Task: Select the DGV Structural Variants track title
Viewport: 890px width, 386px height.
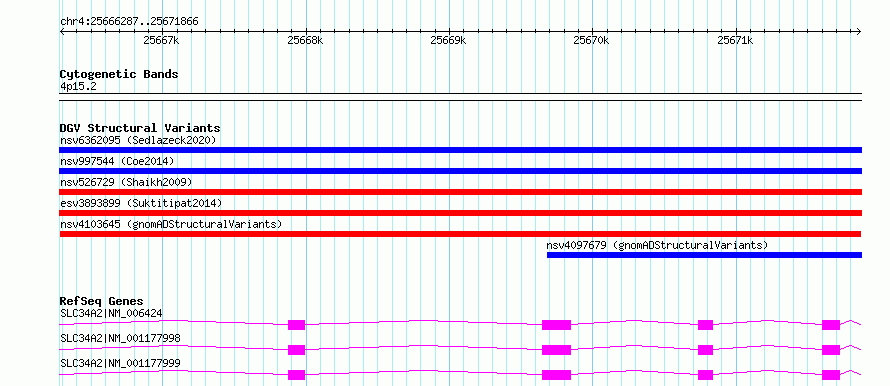Action: 140,128
